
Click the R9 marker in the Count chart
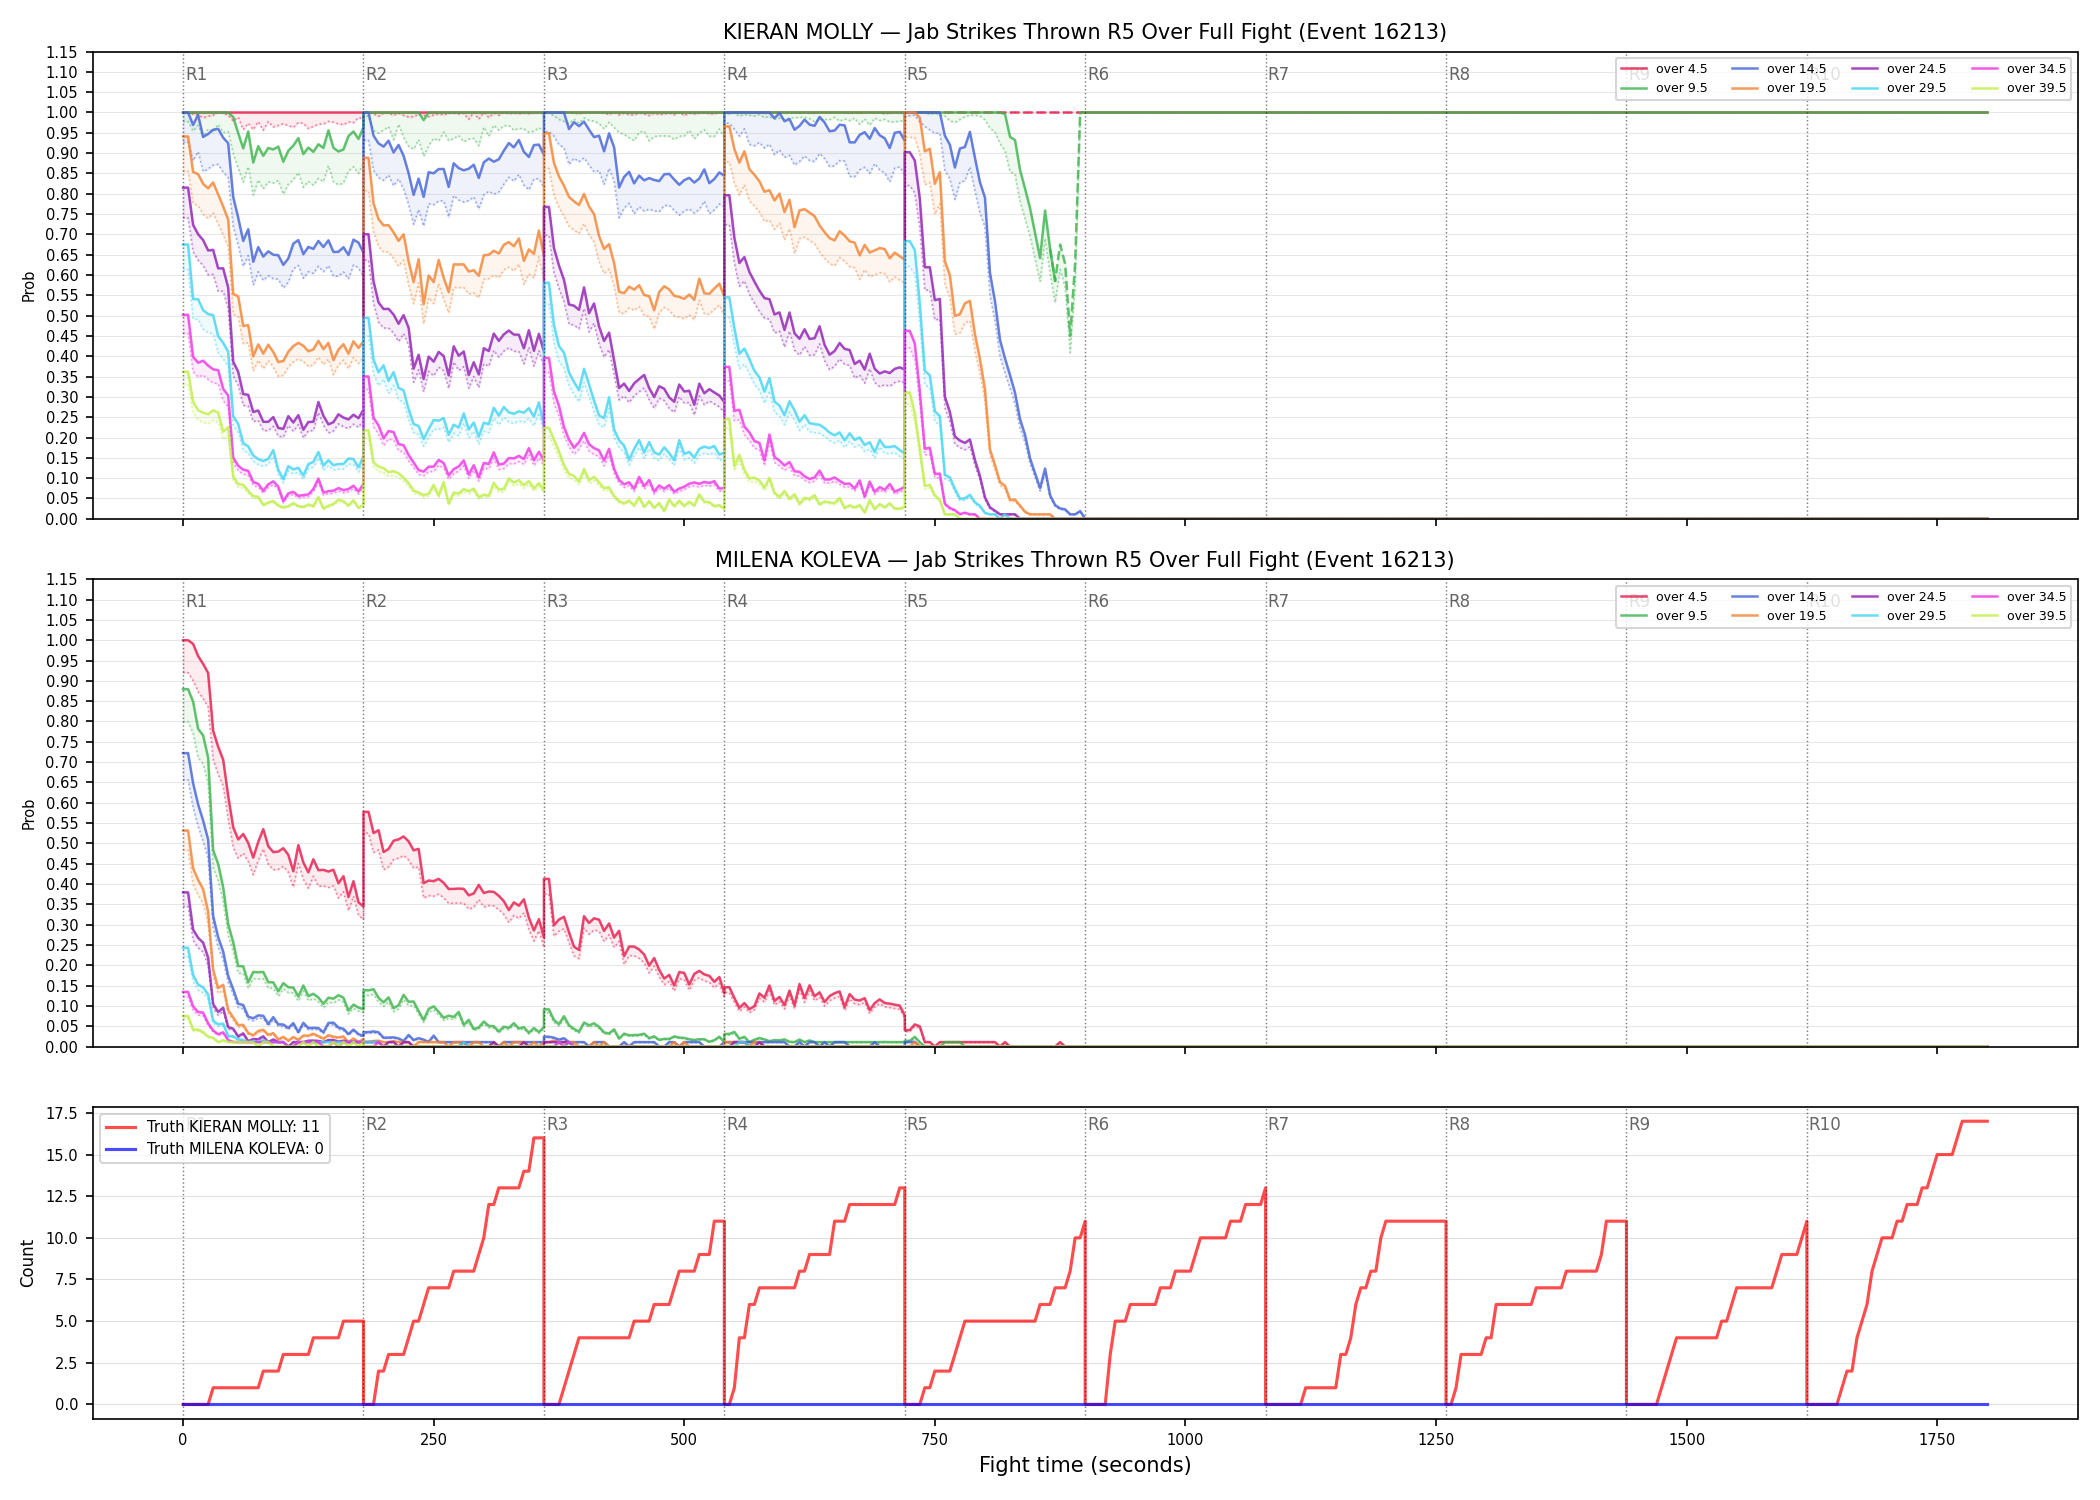[1639, 1124]
